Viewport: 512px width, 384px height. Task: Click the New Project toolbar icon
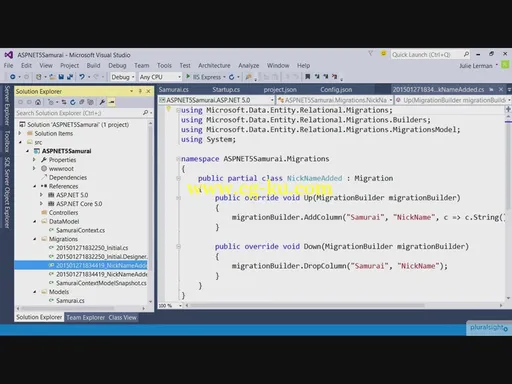(x=39, y=77)
